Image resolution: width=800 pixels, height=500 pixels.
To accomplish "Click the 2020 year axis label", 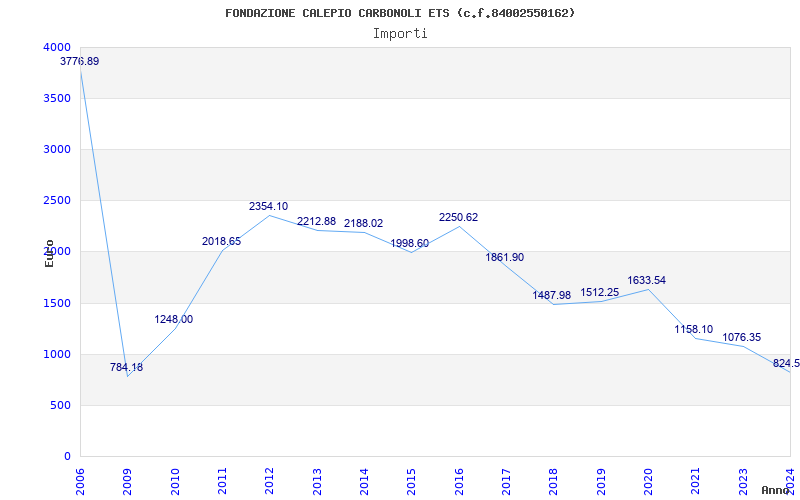I will coord(648,482).
